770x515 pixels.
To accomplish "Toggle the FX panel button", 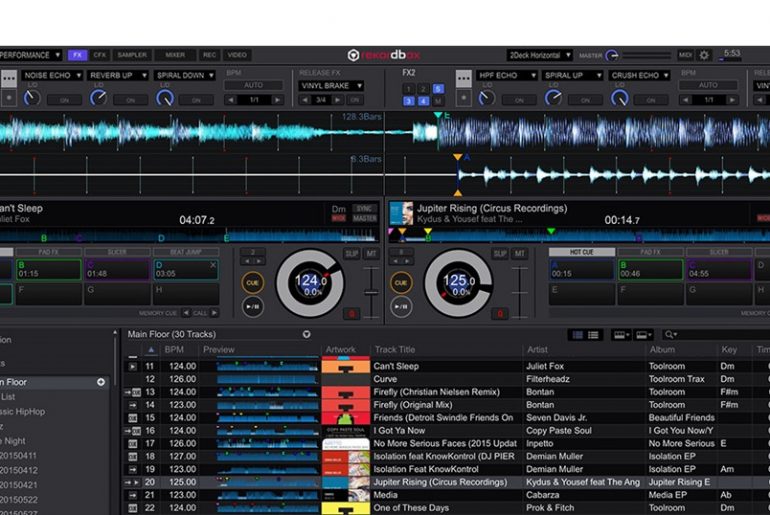I will point(77,55).
